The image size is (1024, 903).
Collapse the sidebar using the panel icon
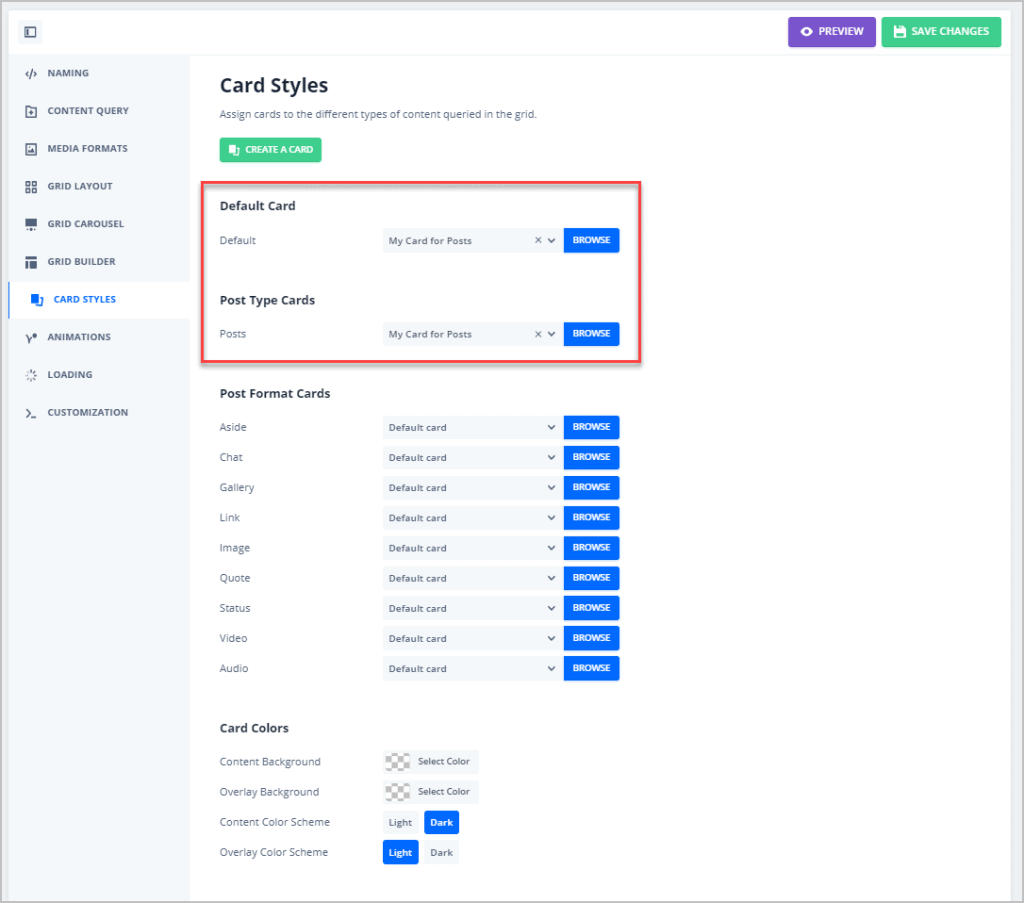click(x=29, y=32)
